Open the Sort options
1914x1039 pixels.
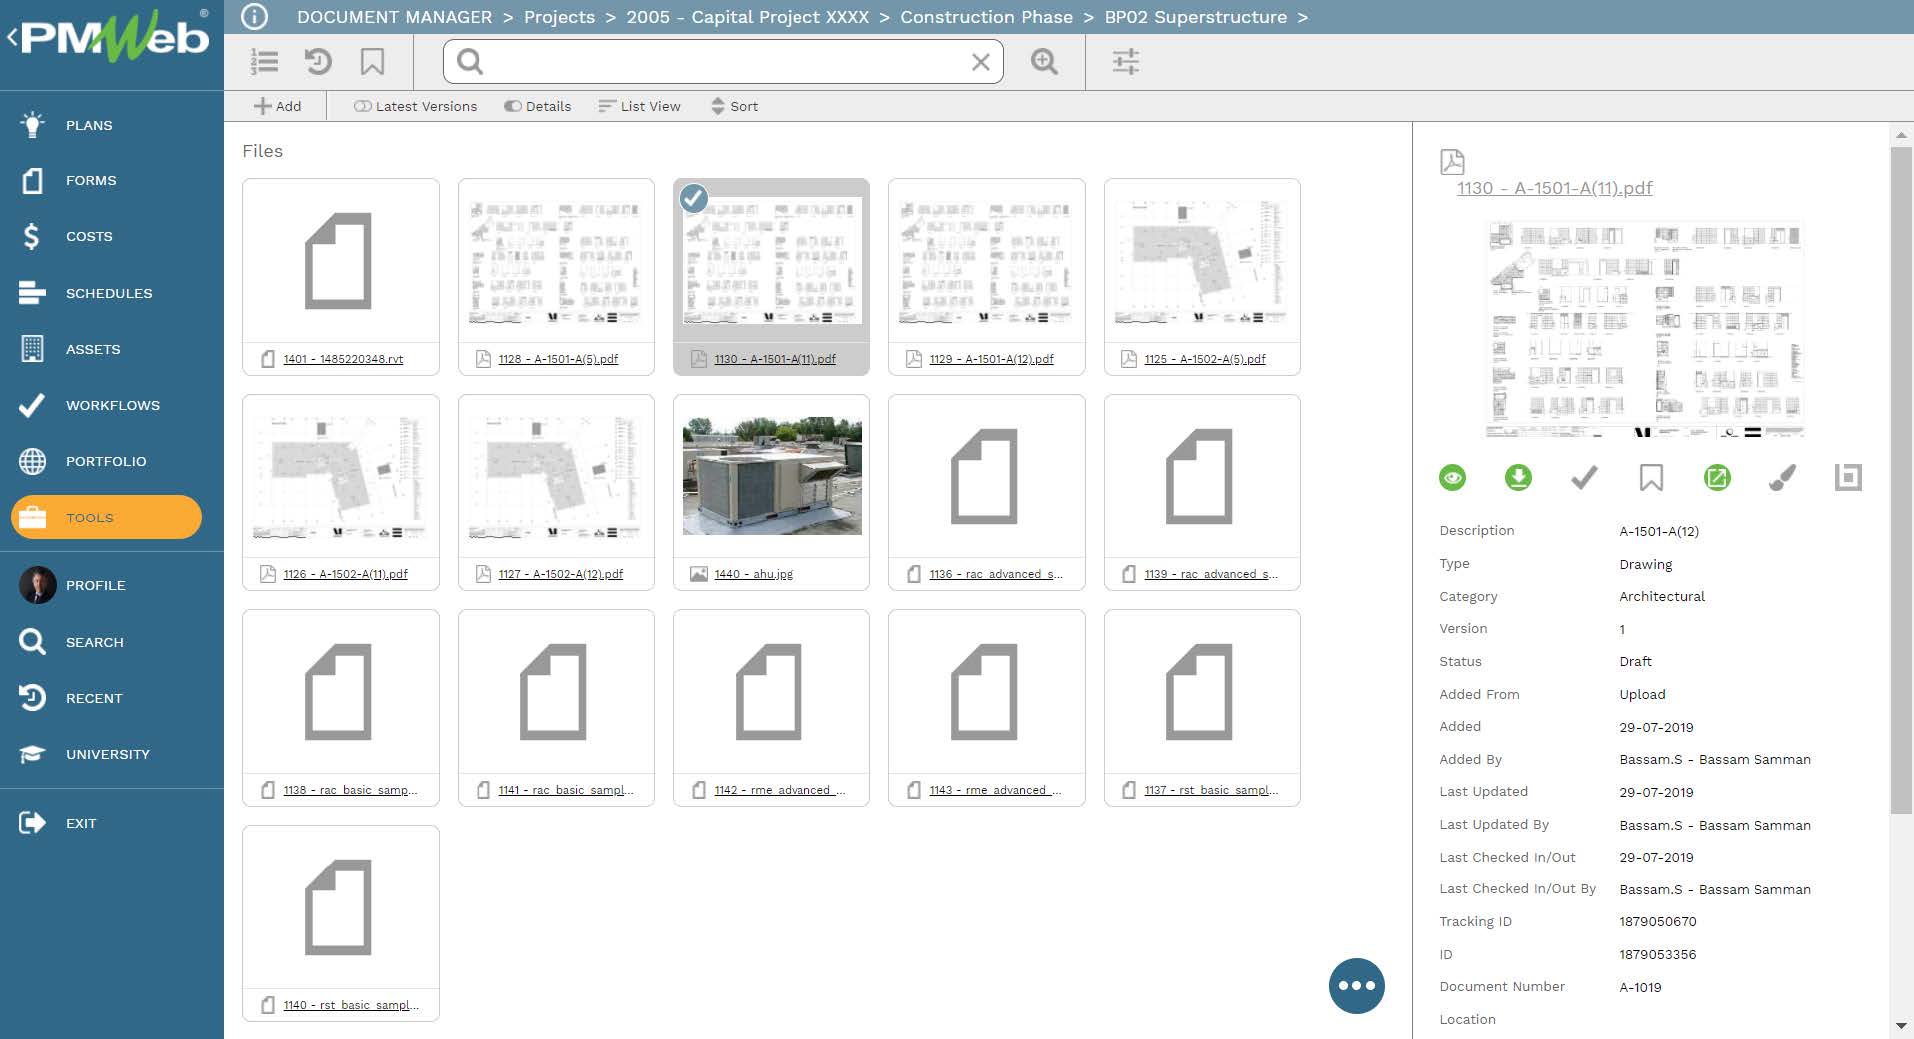click(735, 106)
